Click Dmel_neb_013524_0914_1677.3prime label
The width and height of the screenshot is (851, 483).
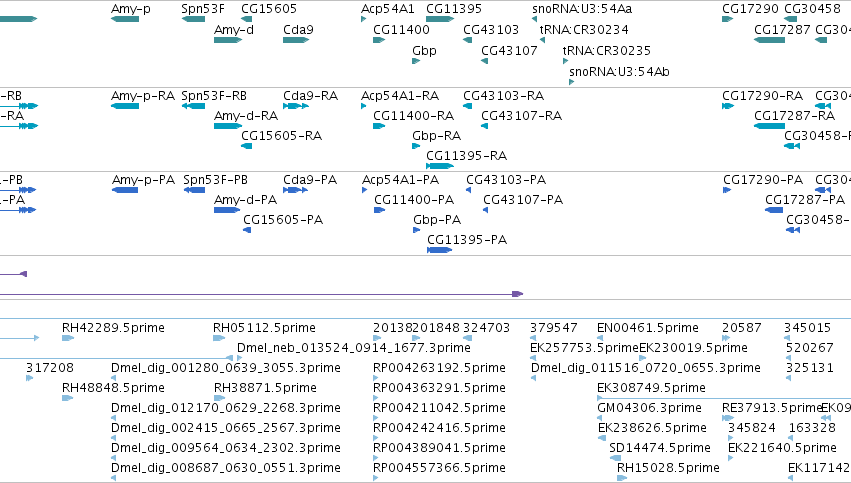pyautogui.click(x=354, y=348)
